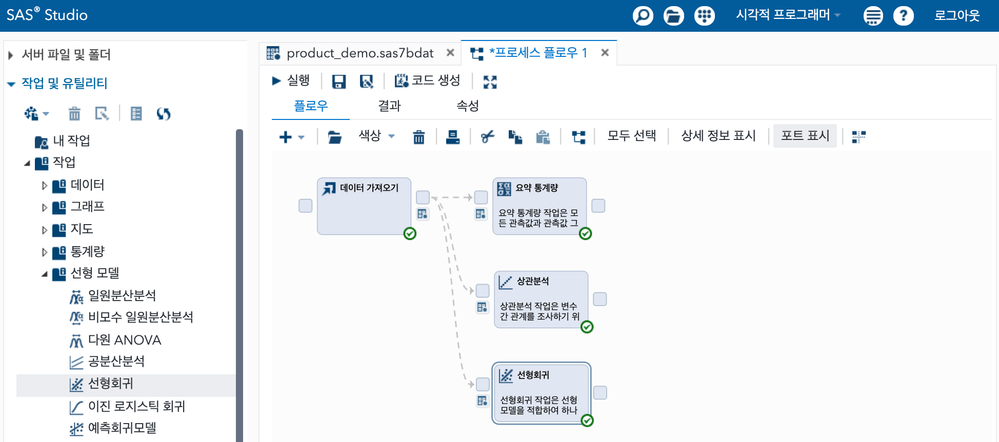
Task: Open the 색상 color dropdown
Action: (x=377, y=136)
